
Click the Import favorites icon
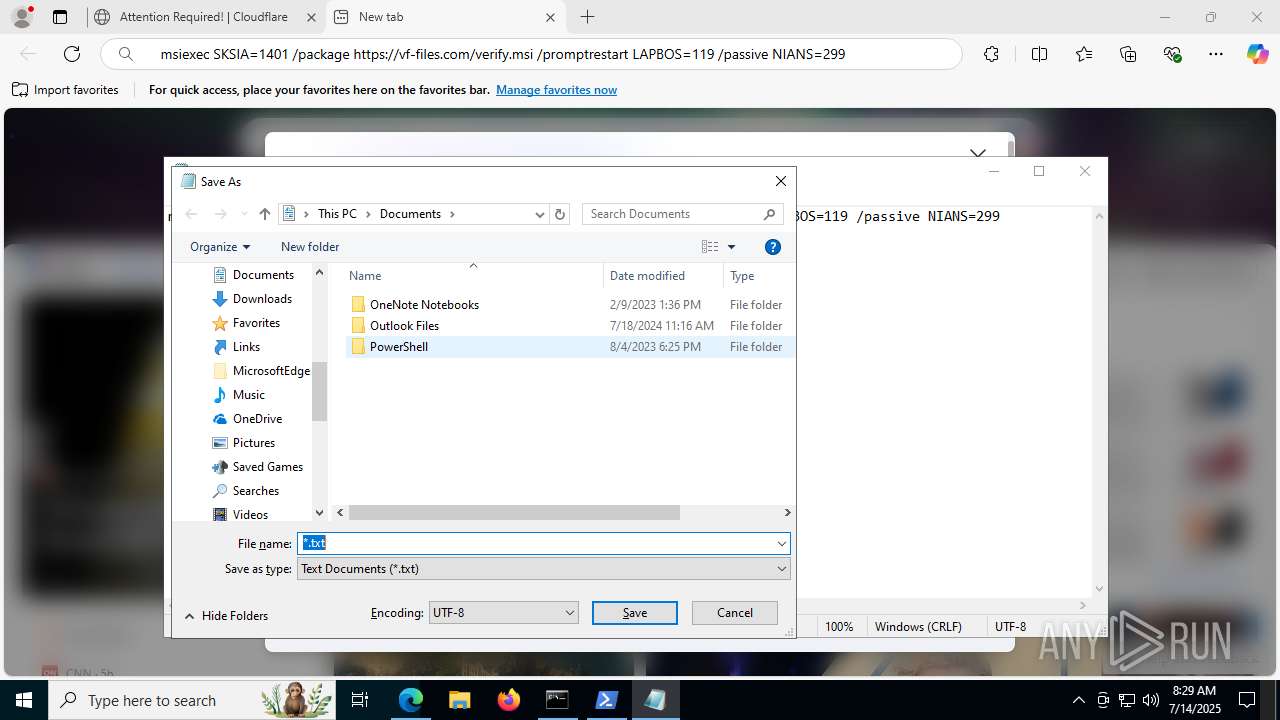[x=20, y=90]
